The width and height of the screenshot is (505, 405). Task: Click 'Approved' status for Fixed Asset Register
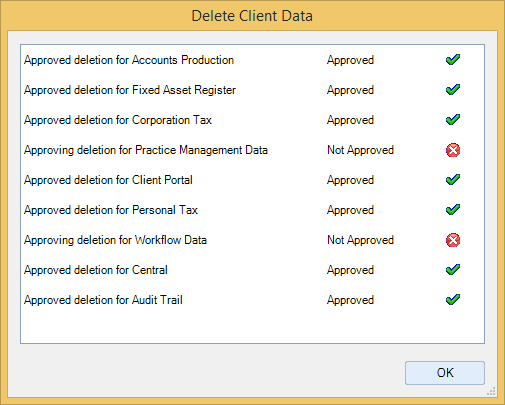pos(350,90)
